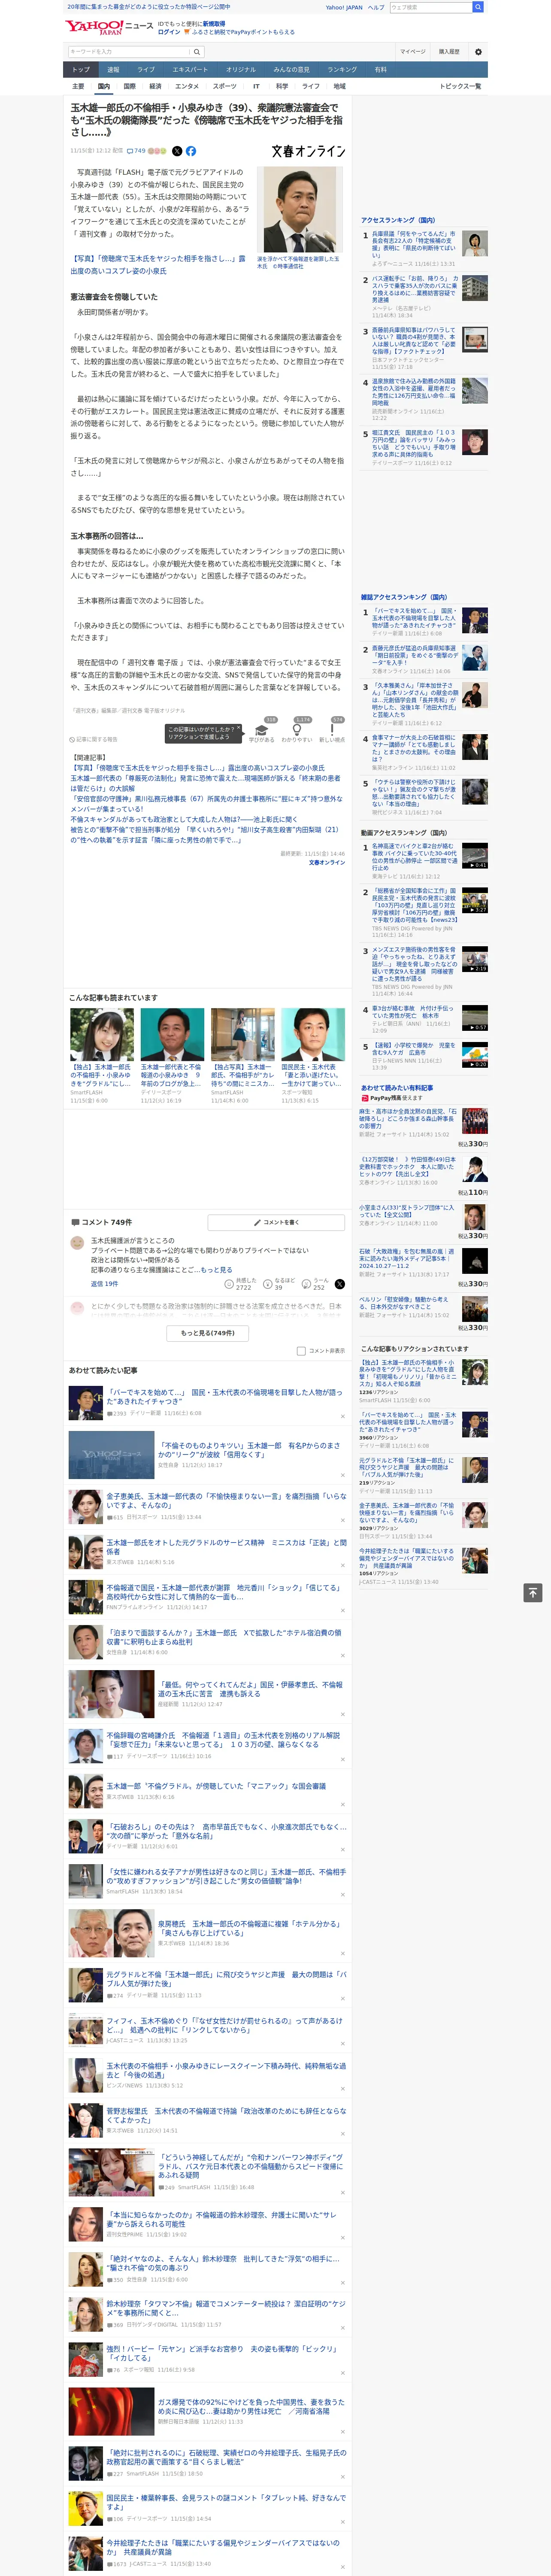Select the 速報 navigation tab
Viewport: 551px width, 2576px height.
113,70
